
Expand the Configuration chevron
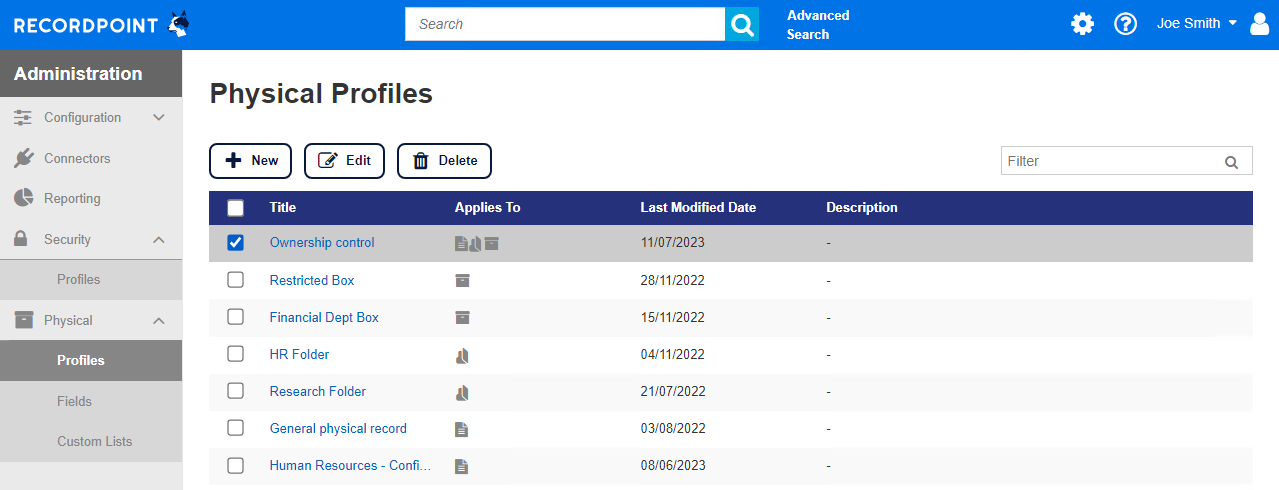158,118
